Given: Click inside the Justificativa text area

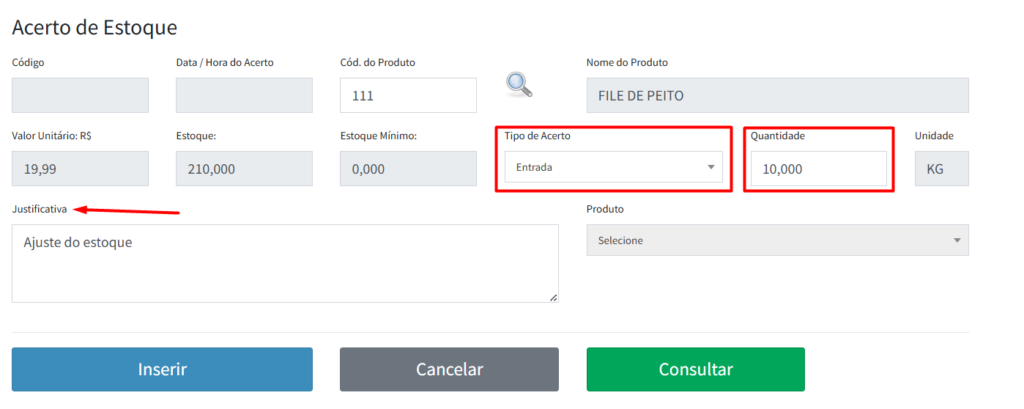Looking at the screenshot, I should [x=285, y=263].
